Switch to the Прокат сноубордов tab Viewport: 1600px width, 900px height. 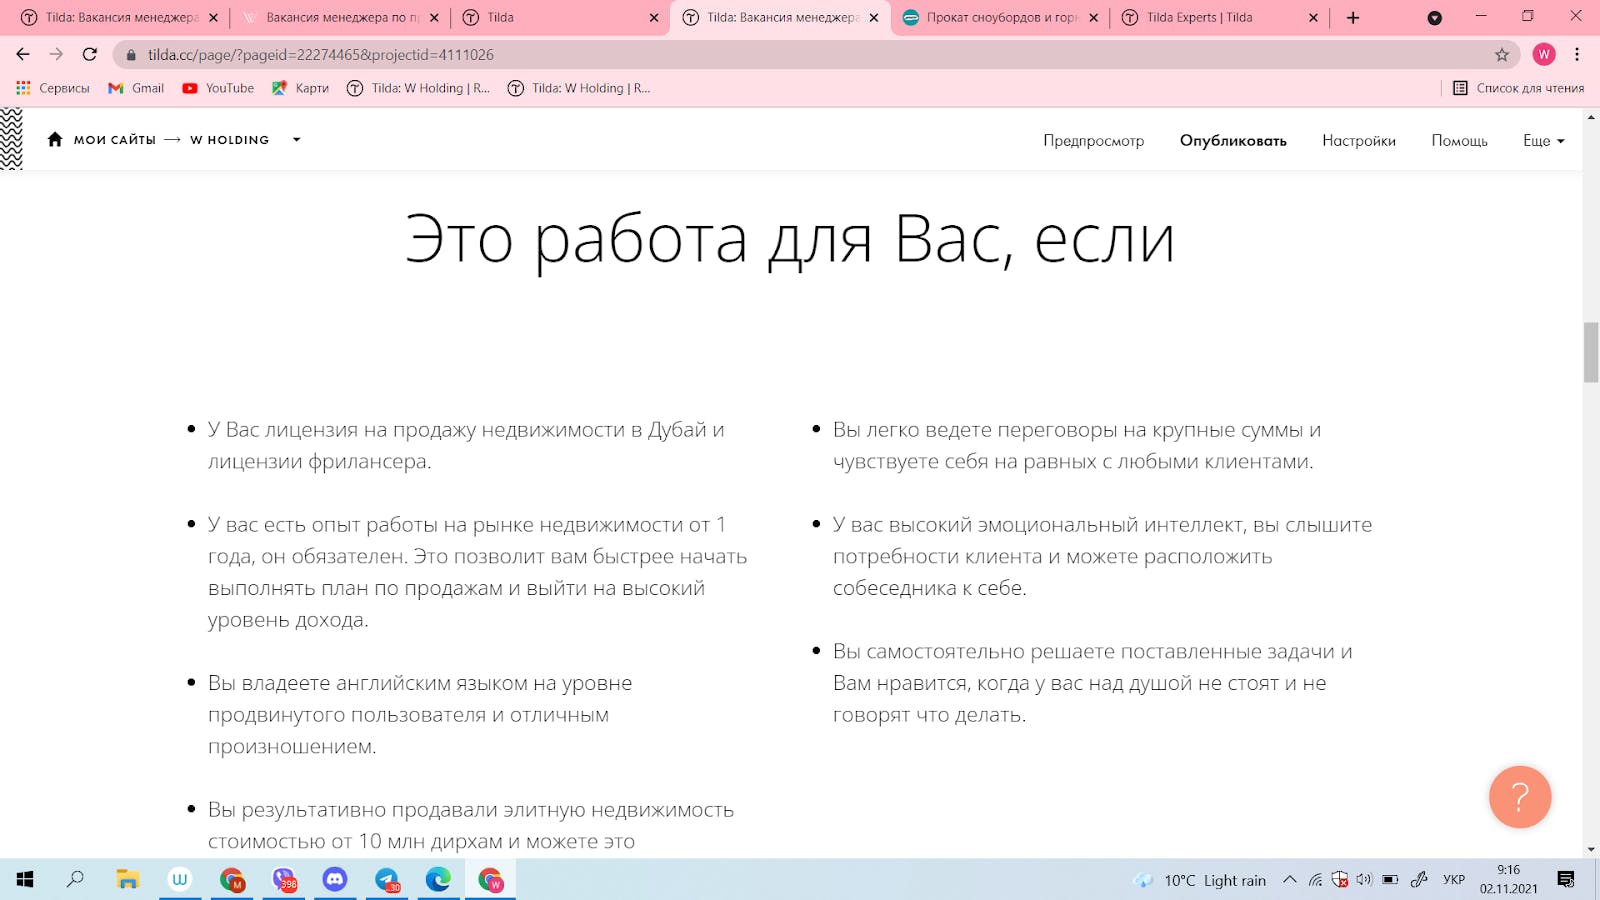click(999, 18)
